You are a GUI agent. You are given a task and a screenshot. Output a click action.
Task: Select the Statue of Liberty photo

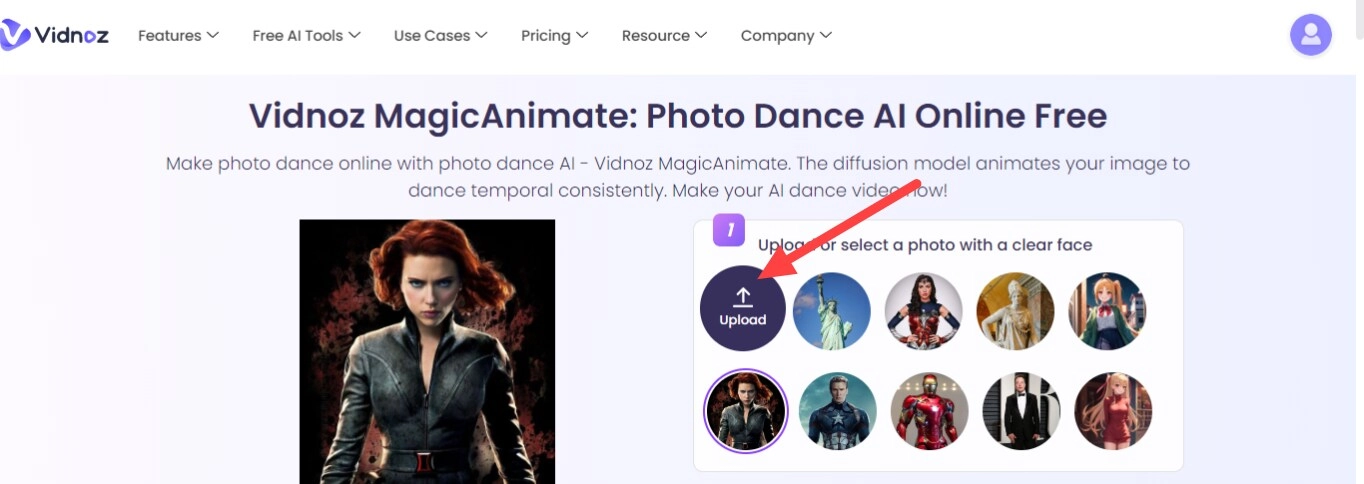[x=832, y=311]
